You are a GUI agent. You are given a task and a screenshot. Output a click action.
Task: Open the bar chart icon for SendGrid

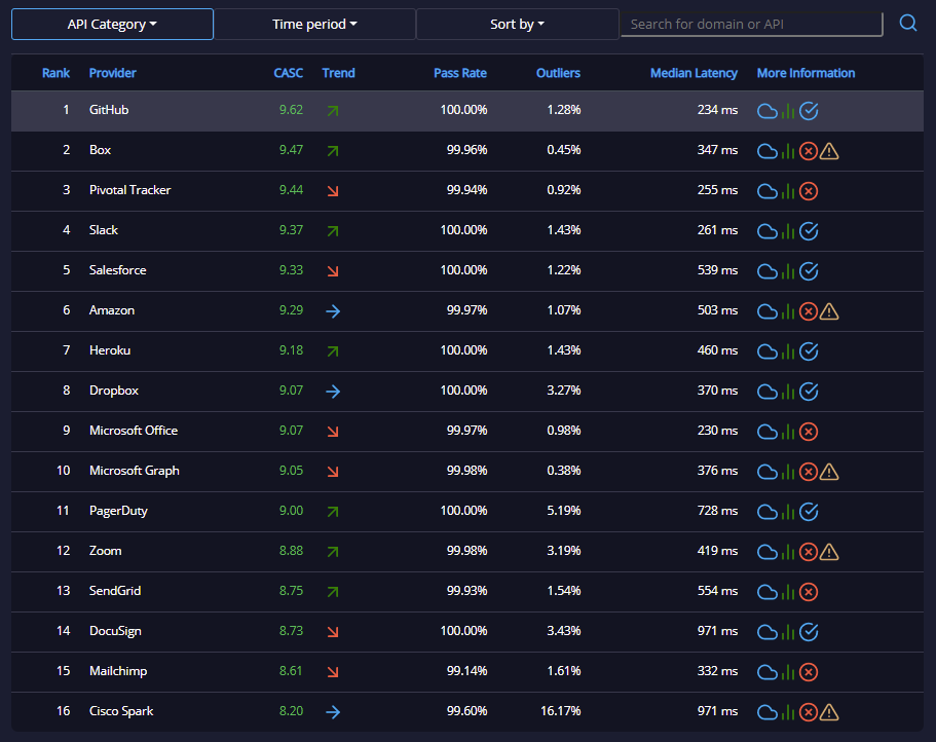(x=788, y=592)
